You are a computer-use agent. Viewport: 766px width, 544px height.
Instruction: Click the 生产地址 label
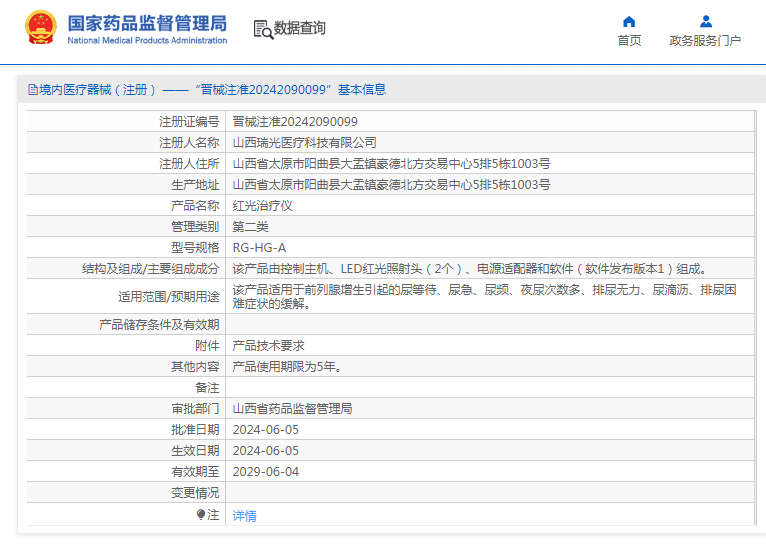(195, 185)
